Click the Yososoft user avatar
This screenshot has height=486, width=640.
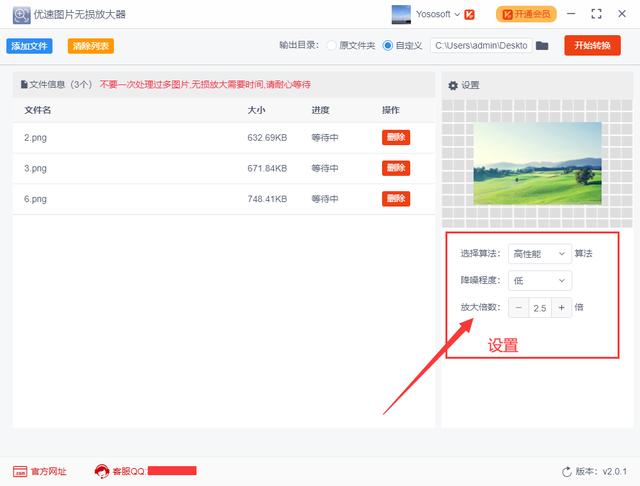(401, 15)
